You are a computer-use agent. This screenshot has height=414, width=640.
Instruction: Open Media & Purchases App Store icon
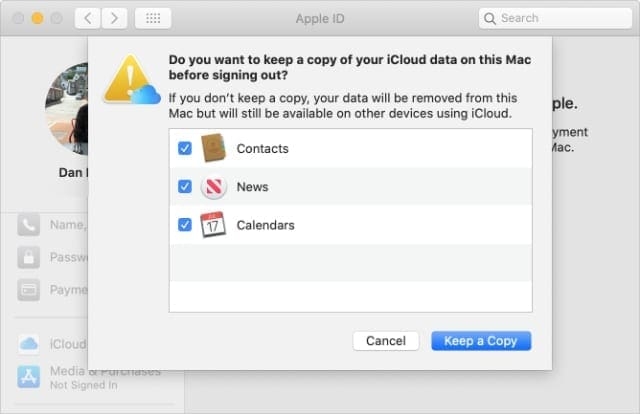pos(28,377)
